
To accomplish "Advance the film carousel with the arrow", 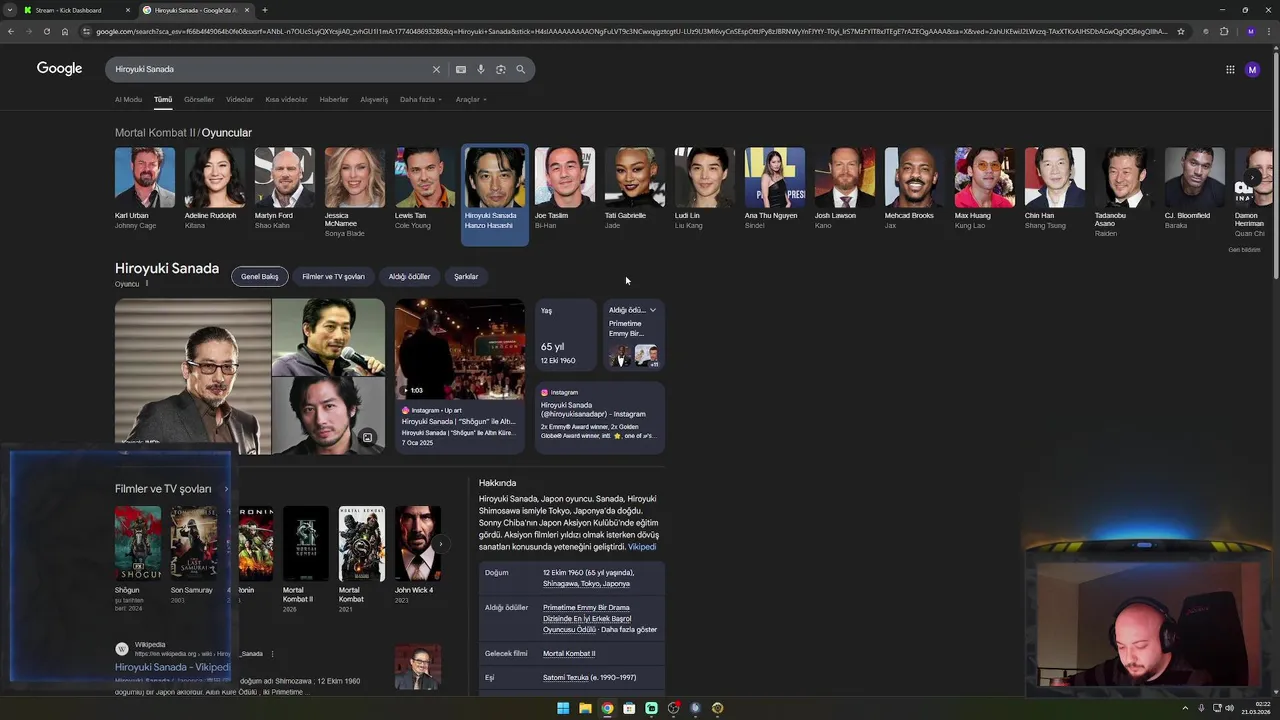I will (x=440, y=544).
